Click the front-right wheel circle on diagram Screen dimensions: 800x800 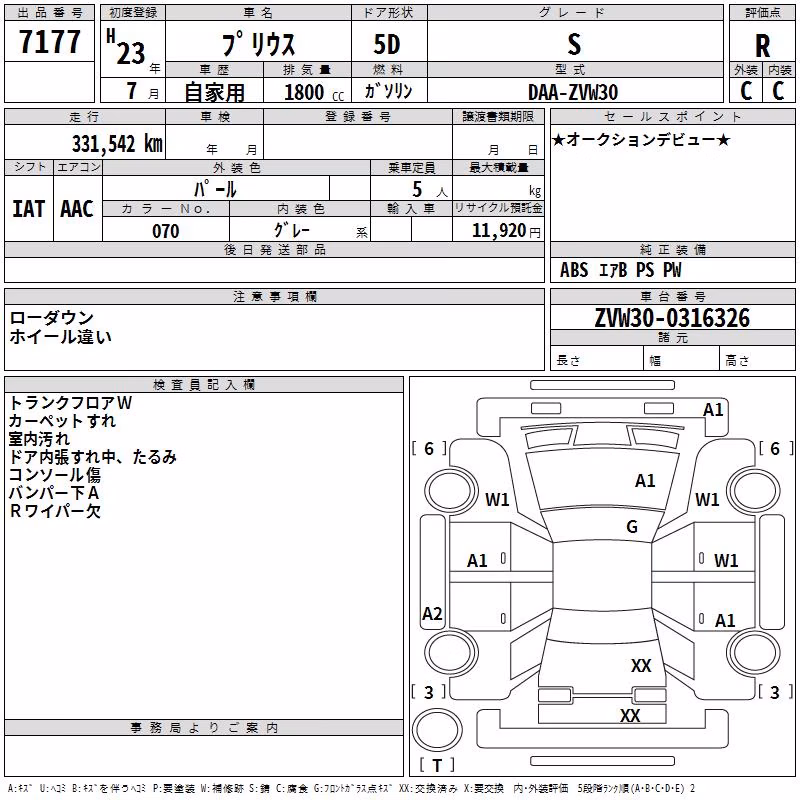coord(754,491)
